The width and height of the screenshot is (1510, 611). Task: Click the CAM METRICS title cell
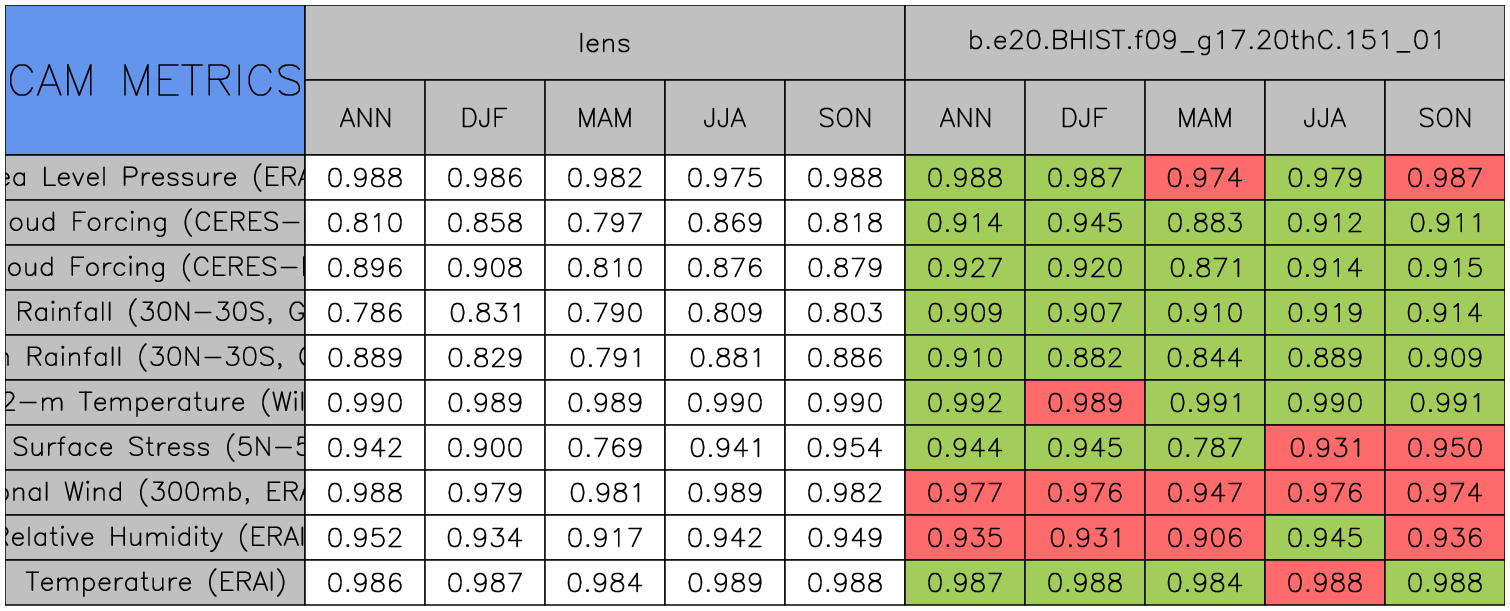tap(155, 80)
